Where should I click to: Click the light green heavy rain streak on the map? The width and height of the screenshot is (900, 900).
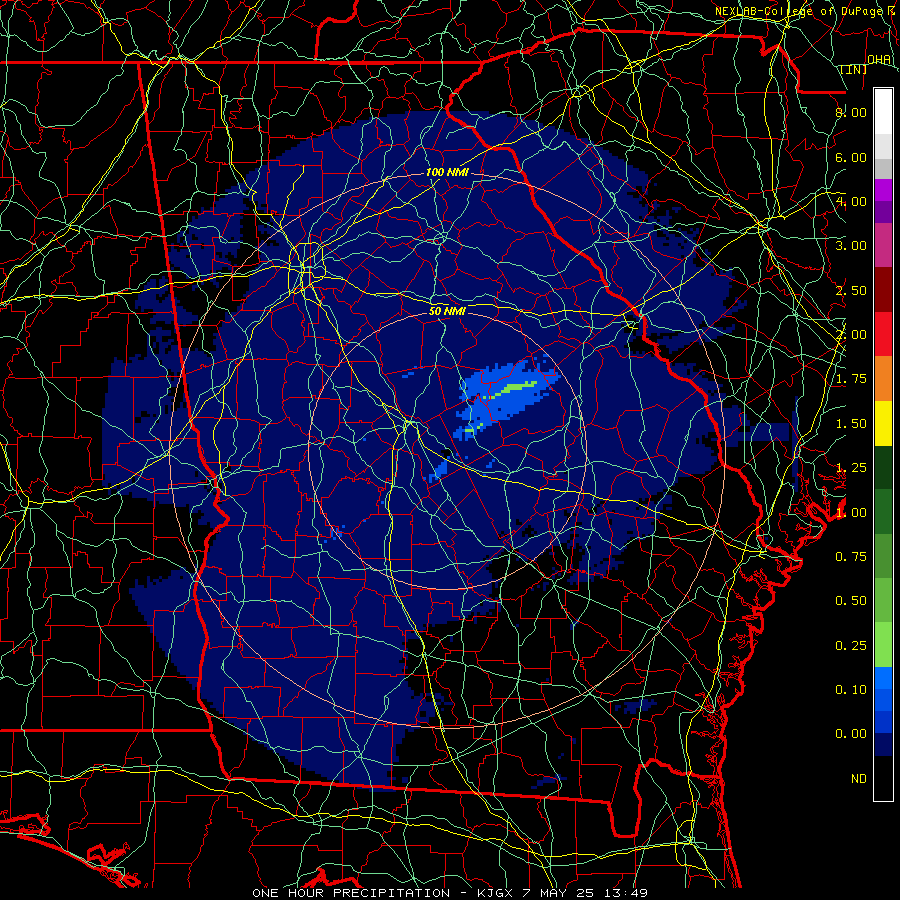tap(513, 388)
